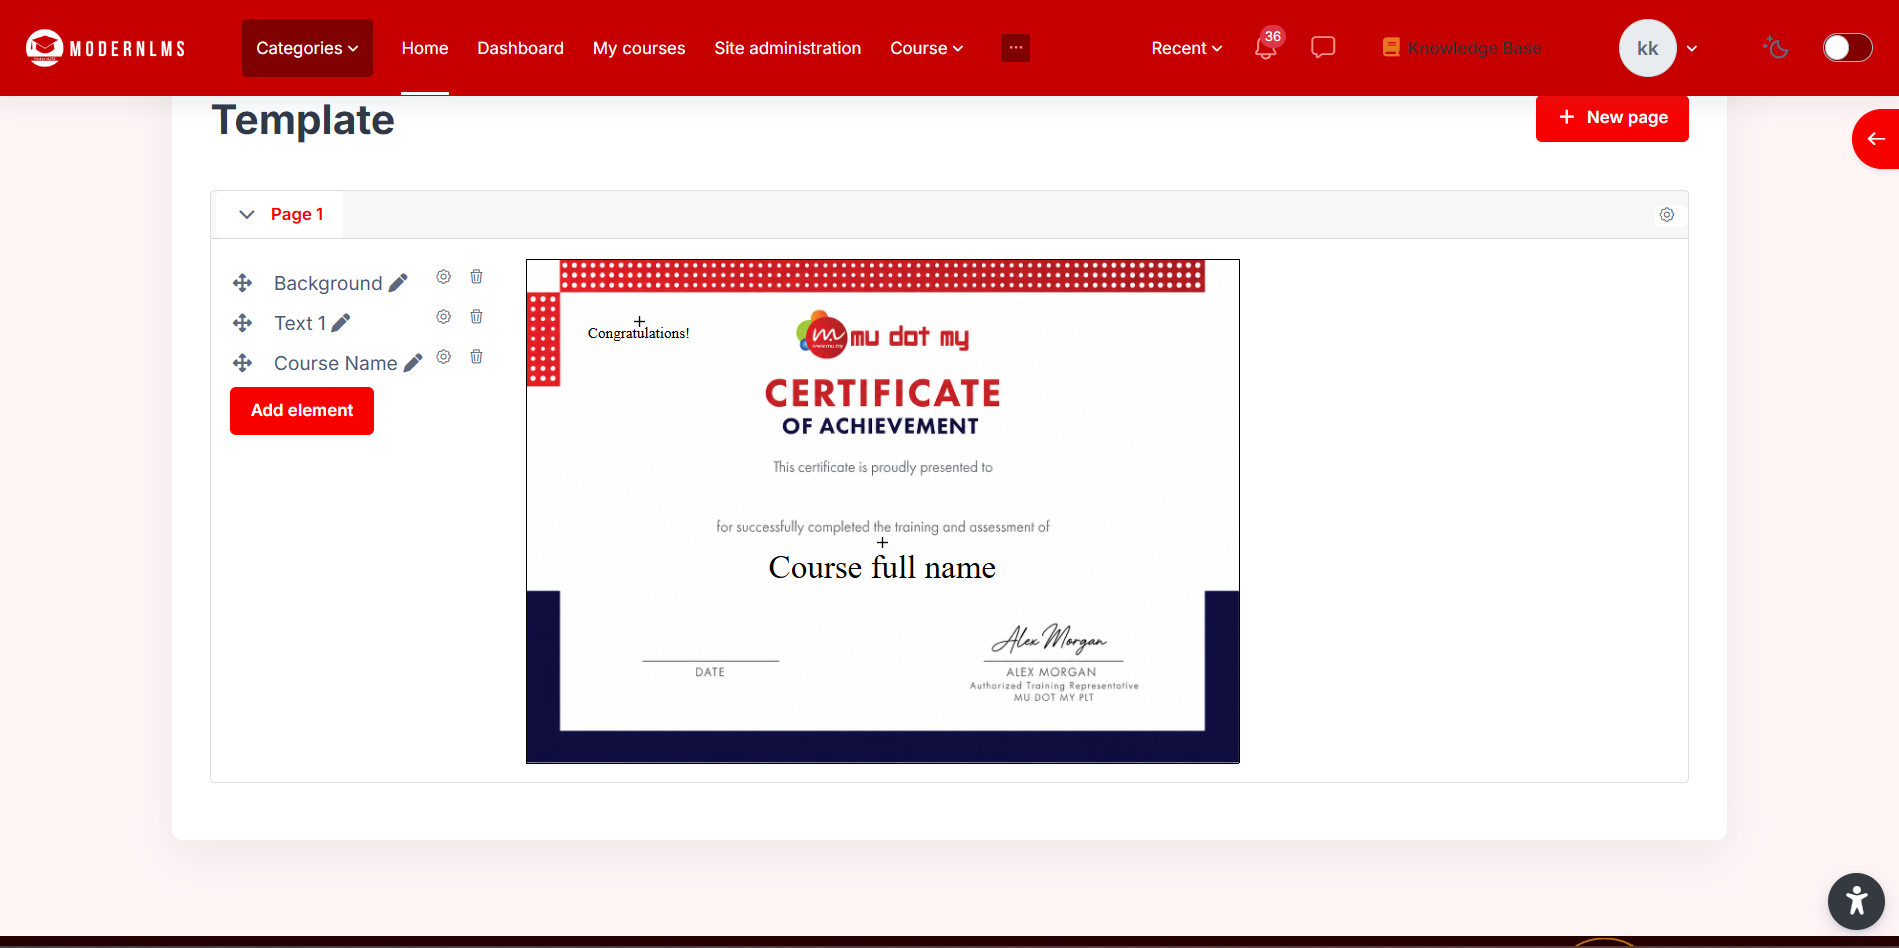Open settings gear for Course Name element
Image resolution: width=1899 pixels, height=948 pixels.
pyautogui.click(x=444, y=357)
